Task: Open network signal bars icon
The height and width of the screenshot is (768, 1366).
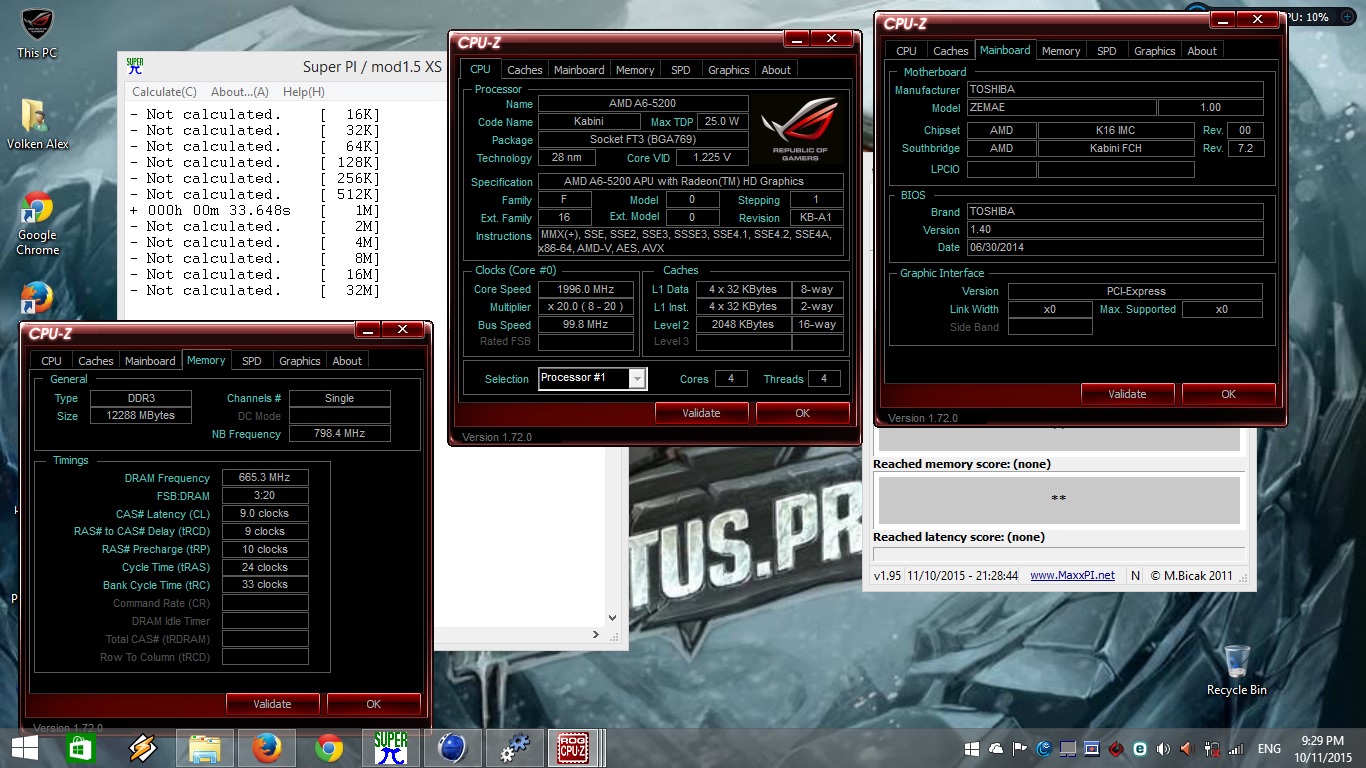Action: coord(1236,749)
